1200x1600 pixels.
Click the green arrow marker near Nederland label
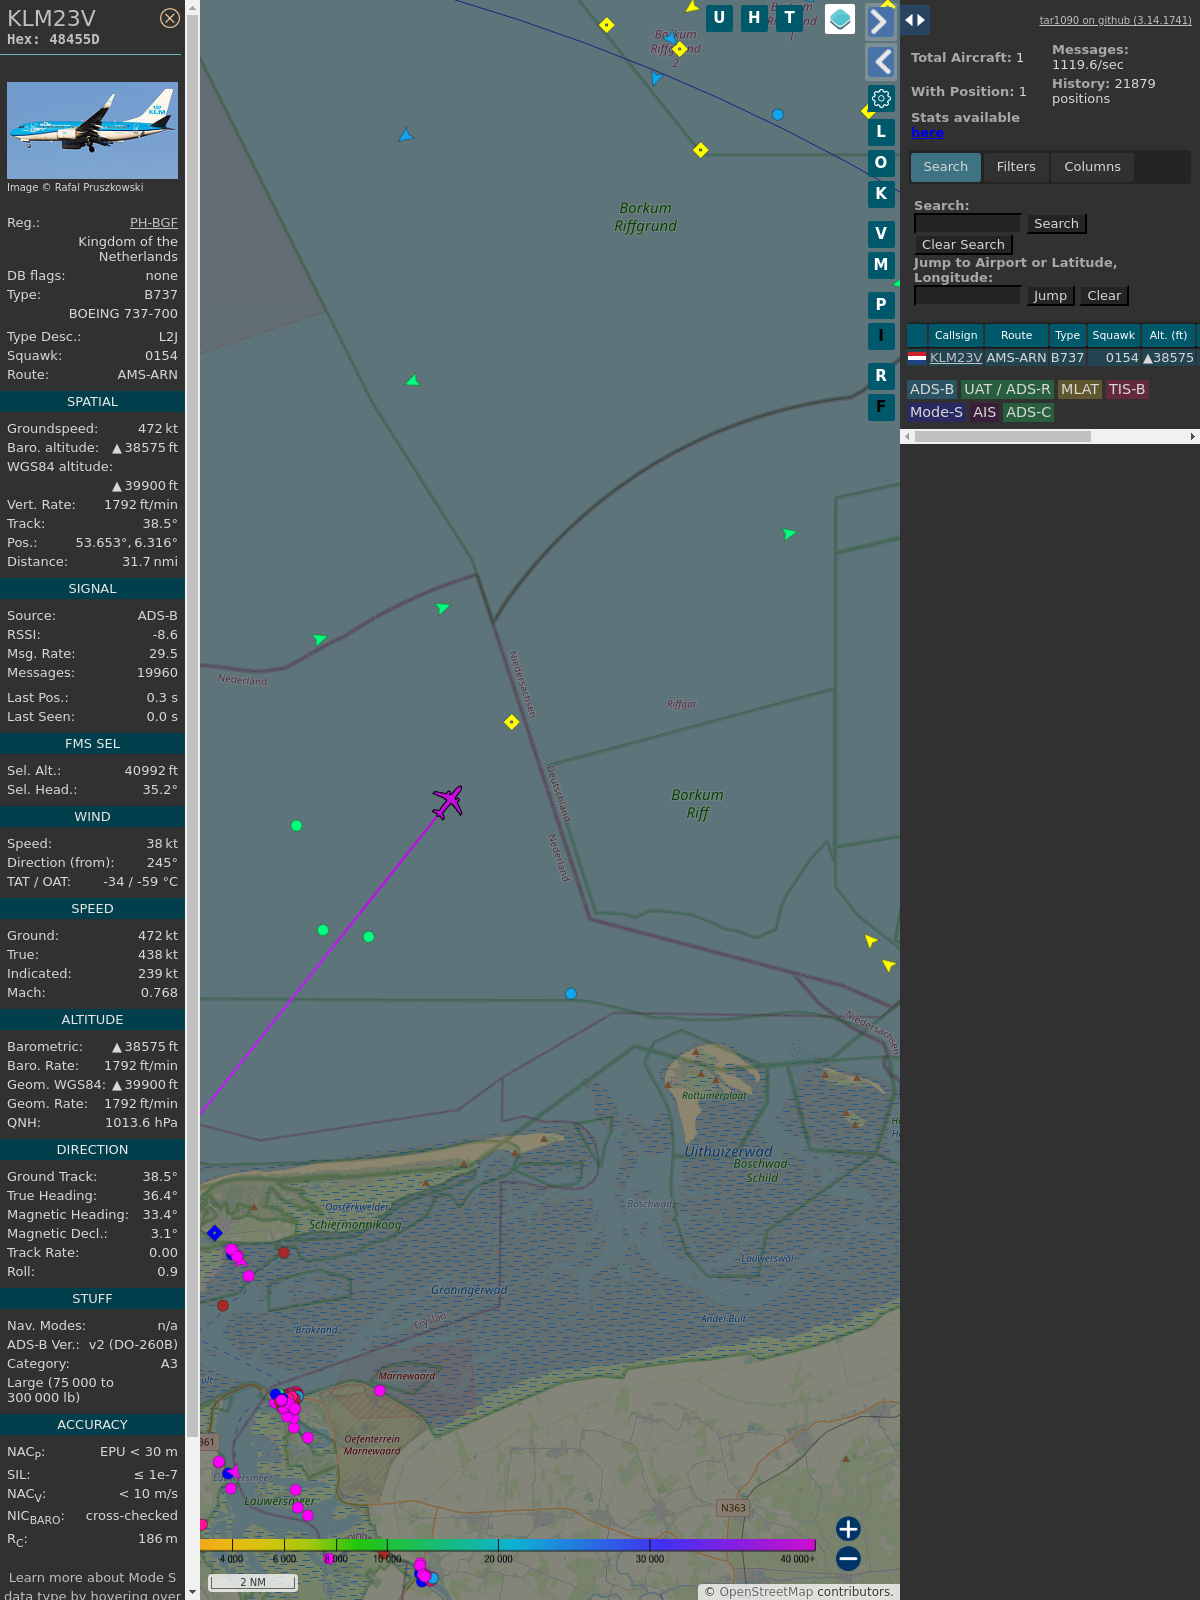tap(320, 639)
